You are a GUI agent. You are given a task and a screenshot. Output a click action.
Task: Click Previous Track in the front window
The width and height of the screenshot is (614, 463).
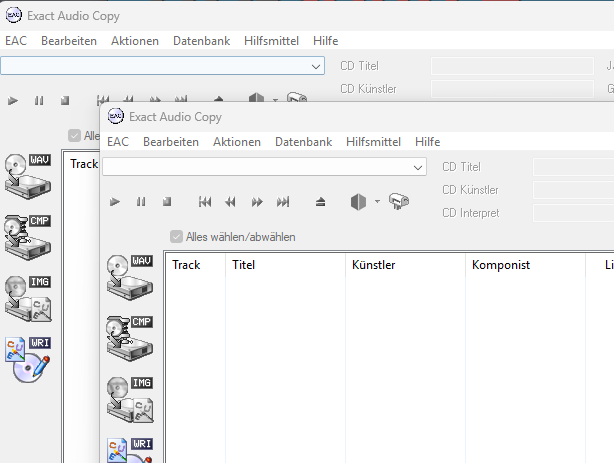click(x=205, y=202)
